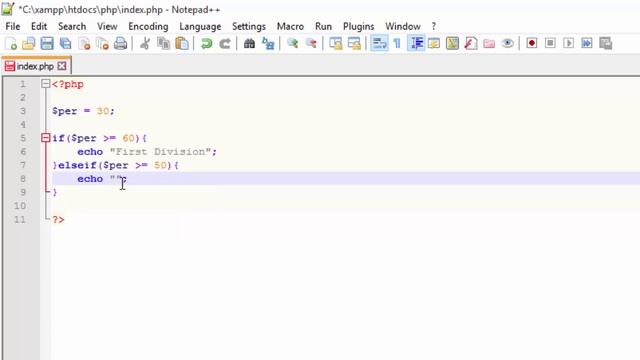Click the Save All toolbar icon
The width and height of the screenshot is (640, 360).
click(x=65, y=43)
